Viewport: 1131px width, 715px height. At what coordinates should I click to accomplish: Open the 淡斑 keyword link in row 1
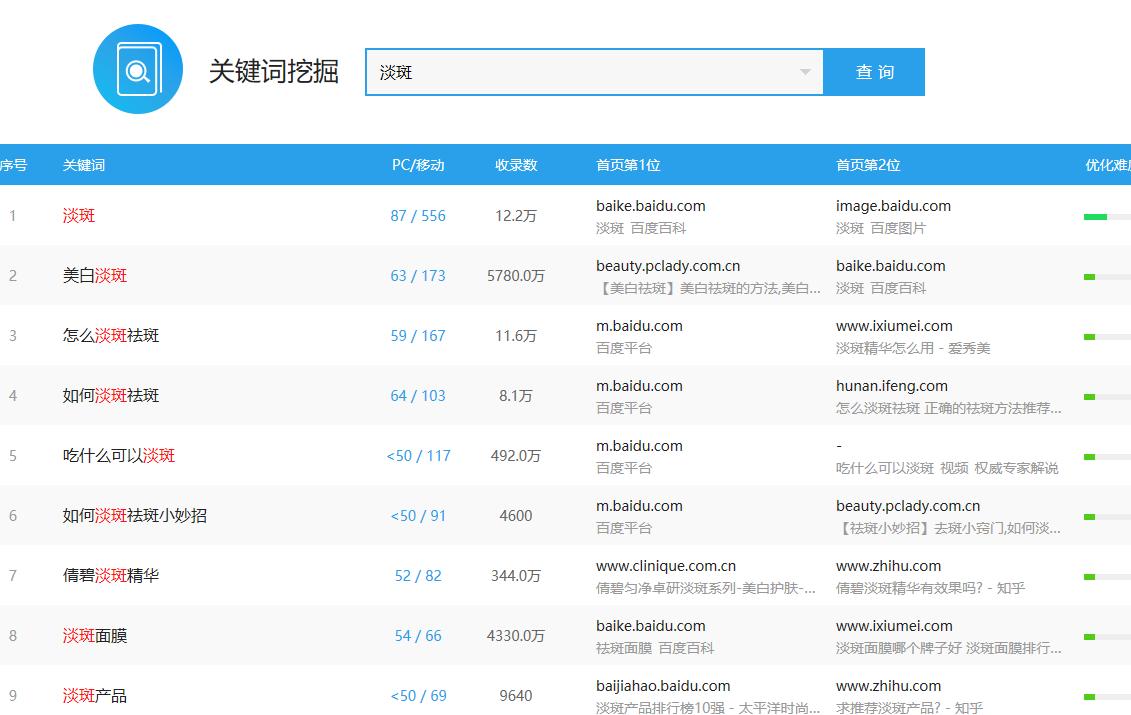pyautogui.click(x=77, y=215)
